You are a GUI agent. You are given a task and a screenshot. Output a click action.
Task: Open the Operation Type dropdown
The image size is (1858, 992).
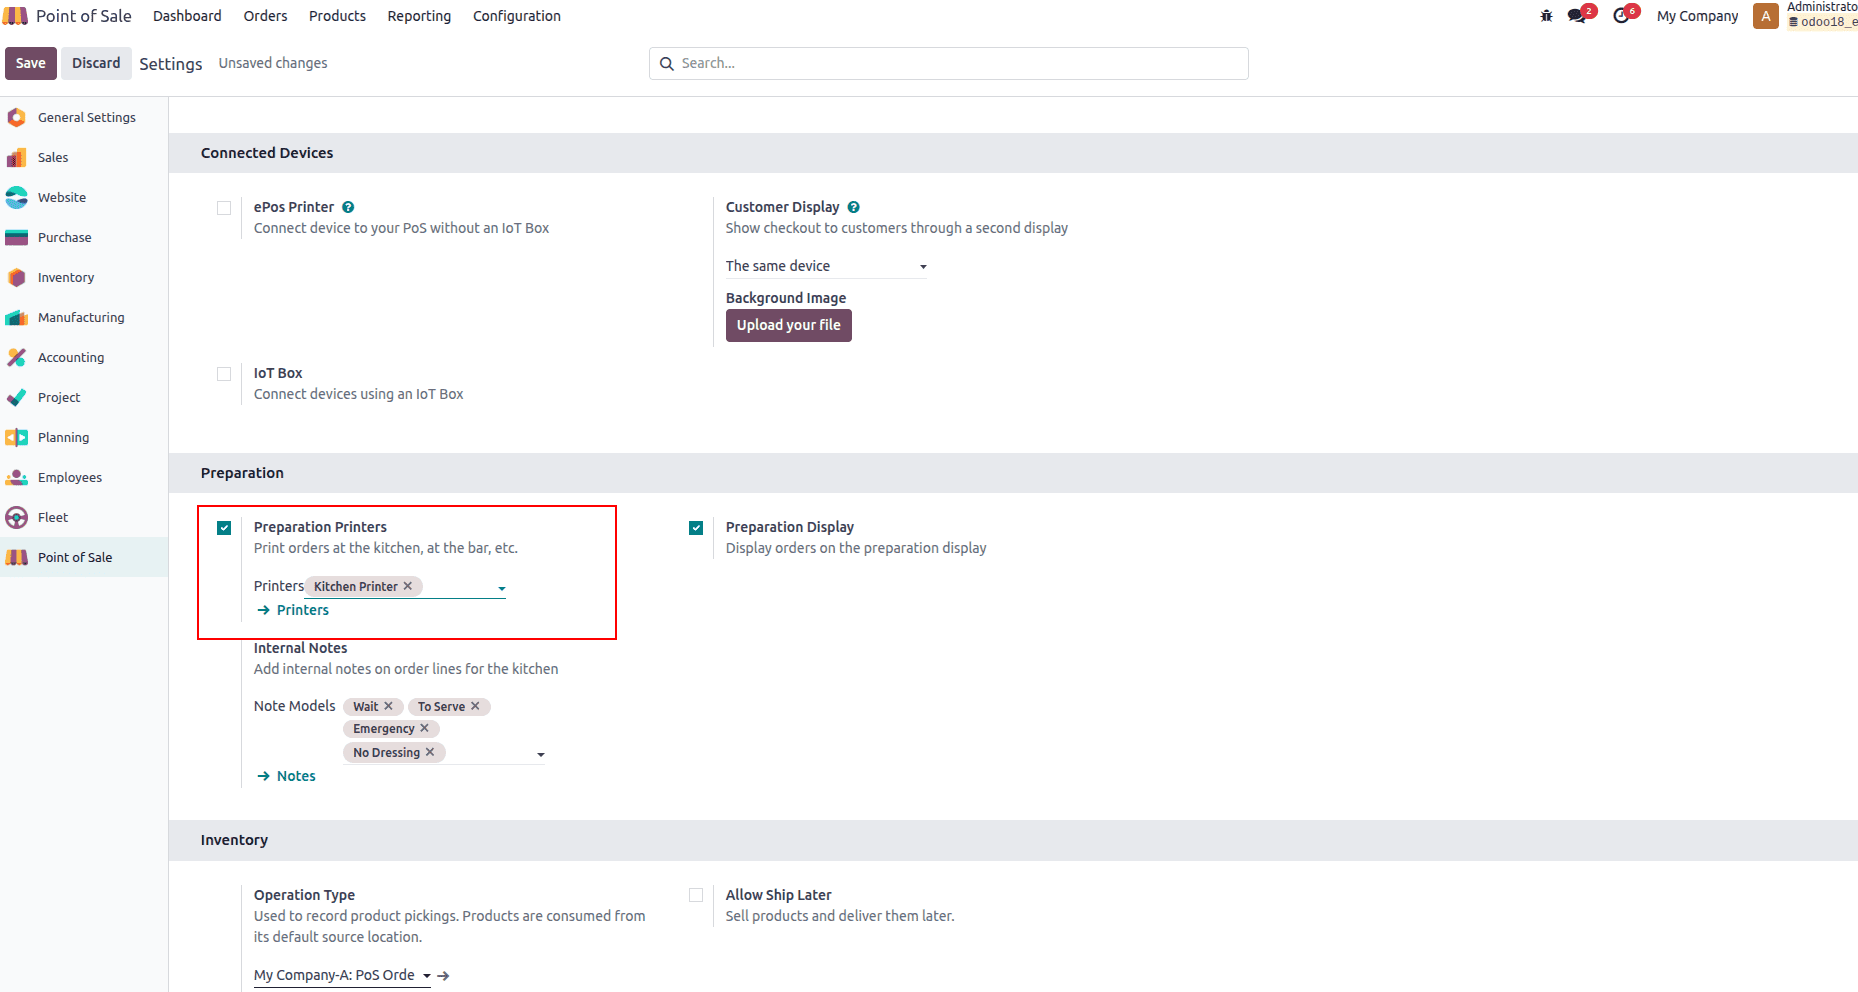(426, 975)
